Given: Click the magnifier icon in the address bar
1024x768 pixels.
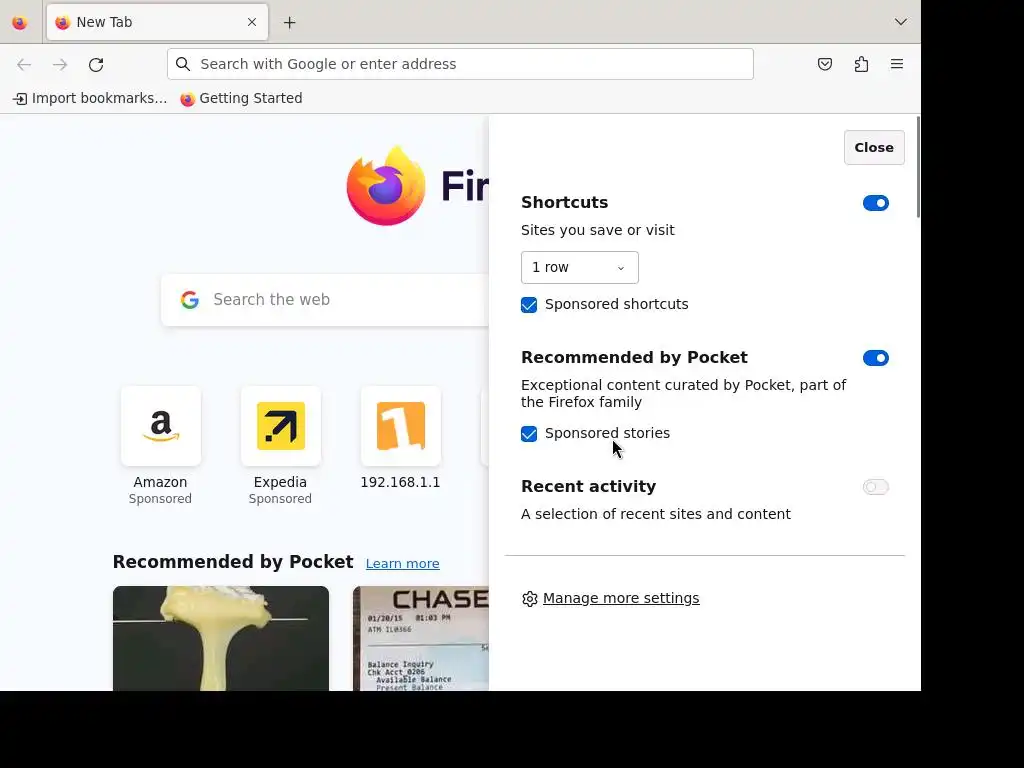Looking at the screenshot, I should (184, 64).
